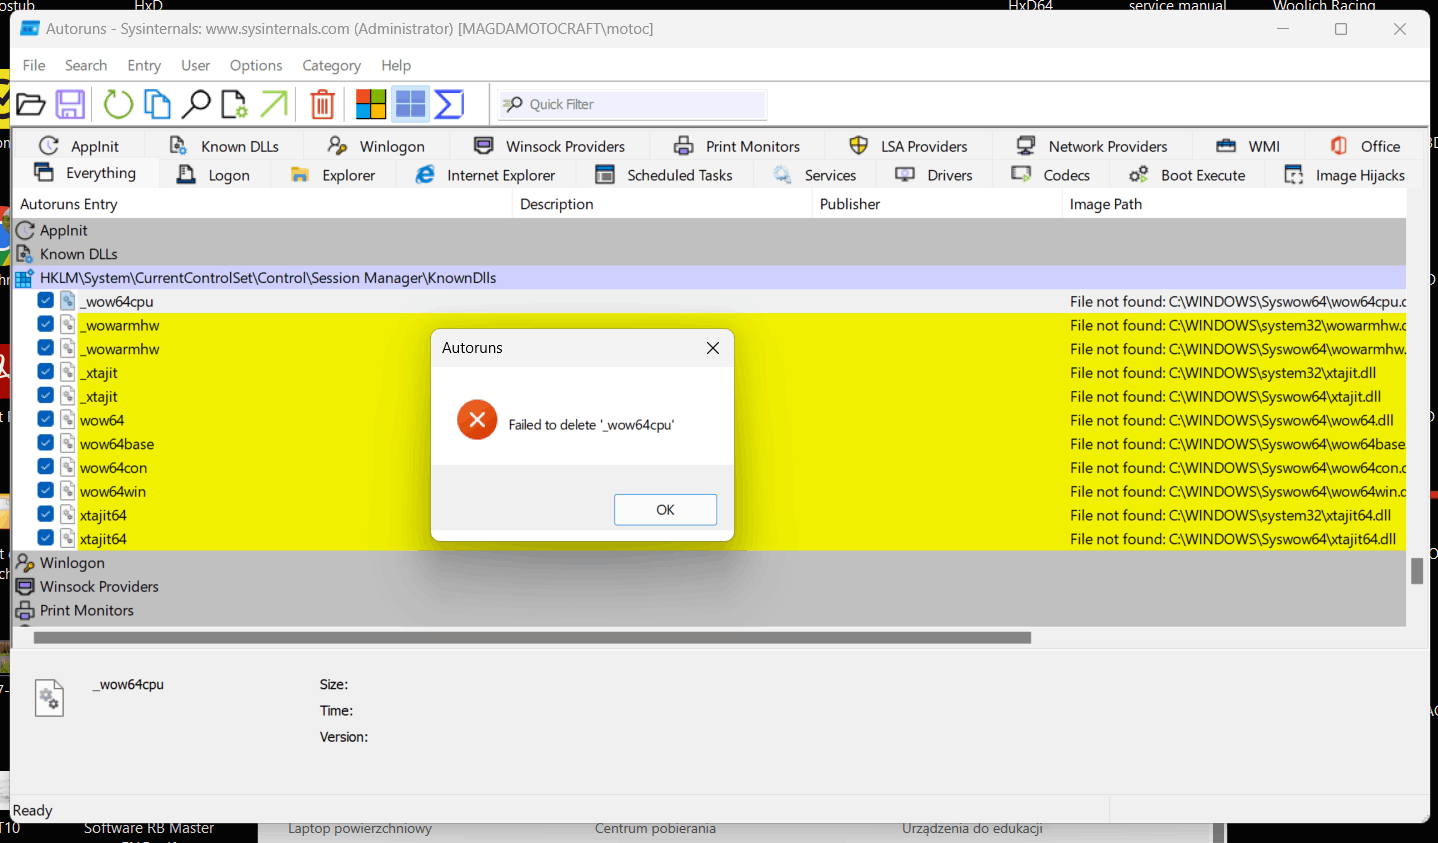The width and height of the screenshot is (1438, 843).
Task: Click the green Jump to Entry arrow
Action: click(274, 104)
